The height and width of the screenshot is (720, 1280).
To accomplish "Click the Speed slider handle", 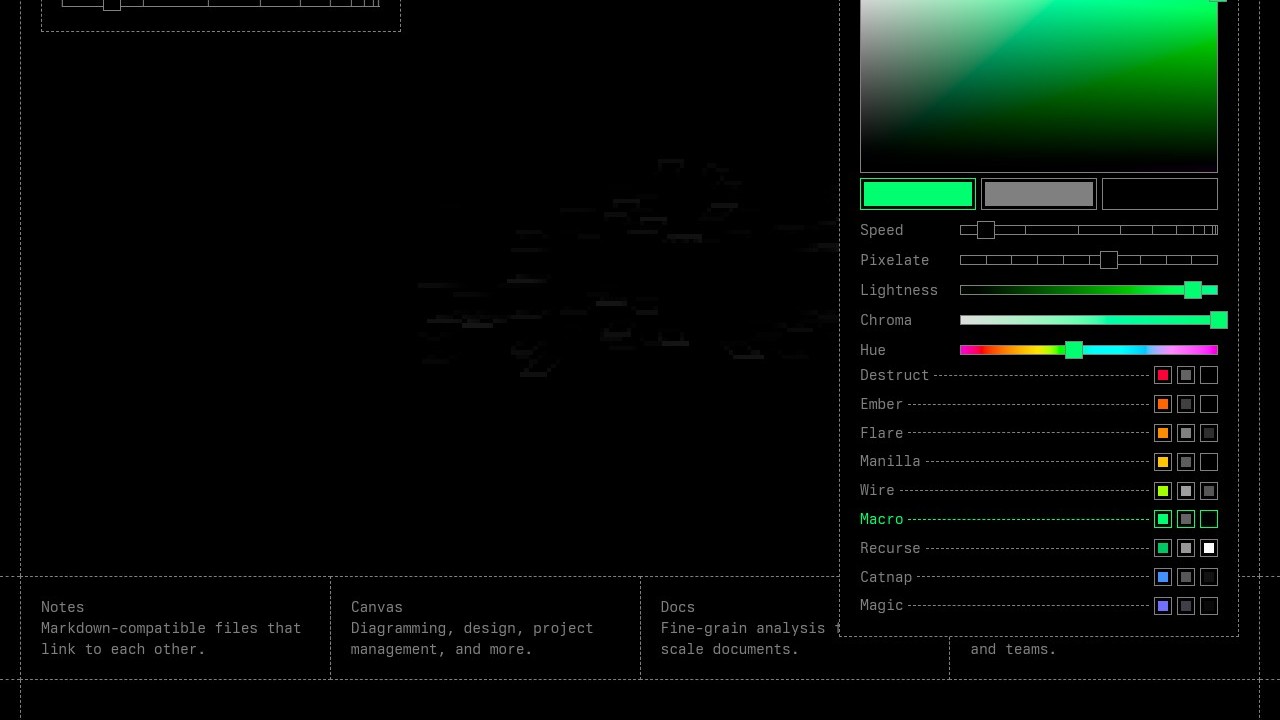I will (985, 230).
